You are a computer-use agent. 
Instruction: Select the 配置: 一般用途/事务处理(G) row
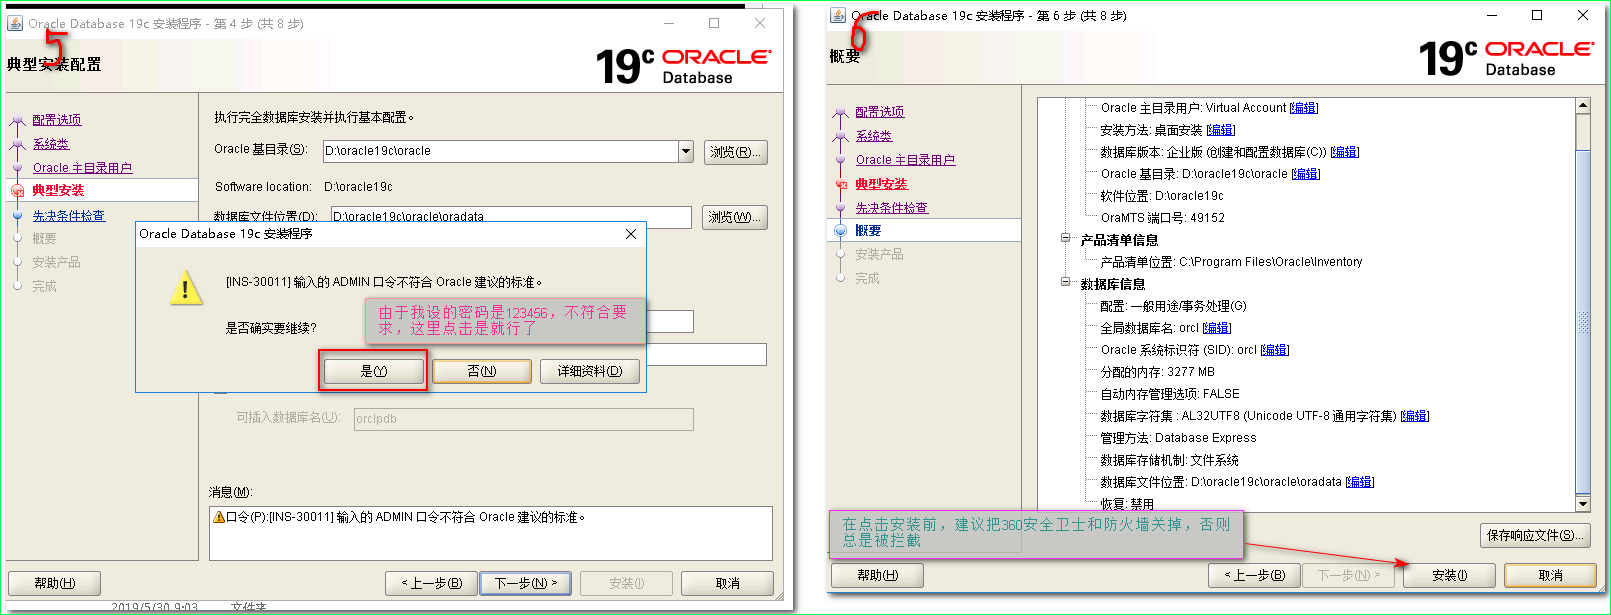1173,306
